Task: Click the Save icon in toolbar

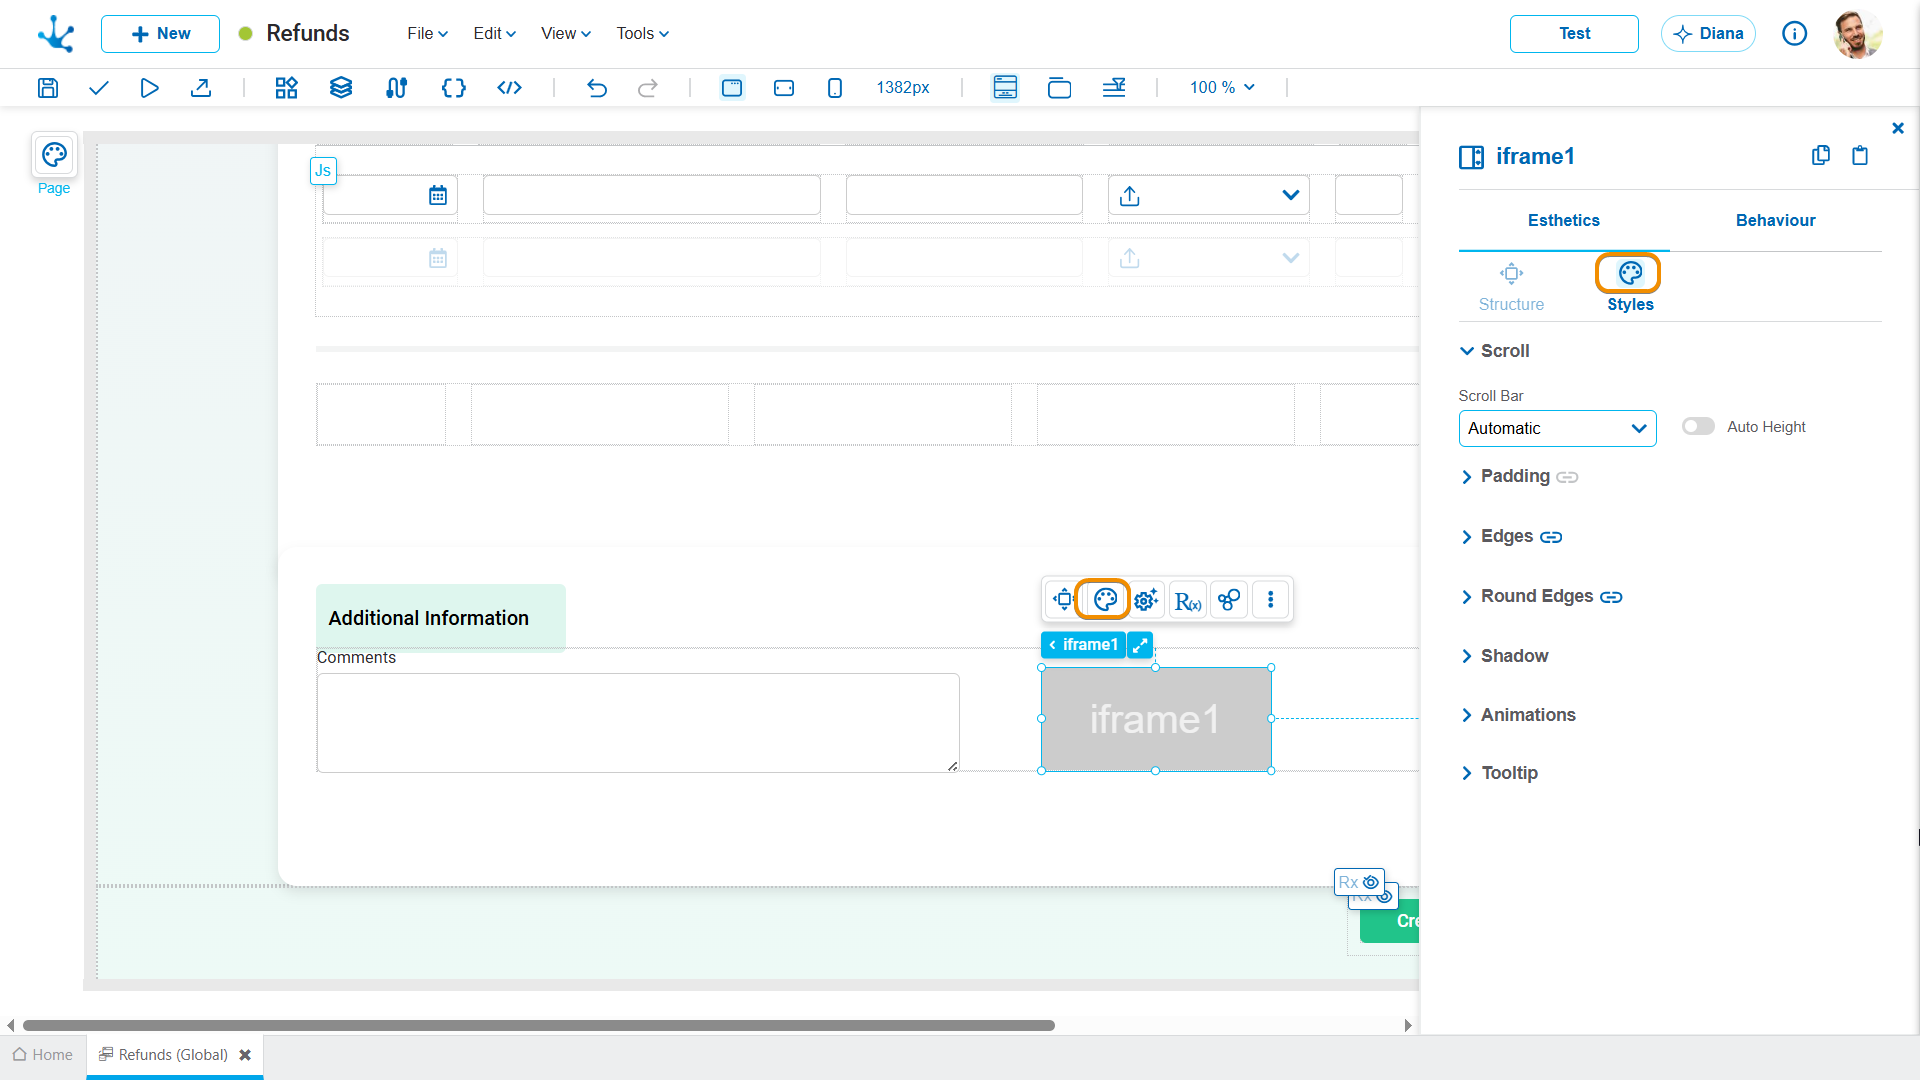Action: click(x=48, y=88)
